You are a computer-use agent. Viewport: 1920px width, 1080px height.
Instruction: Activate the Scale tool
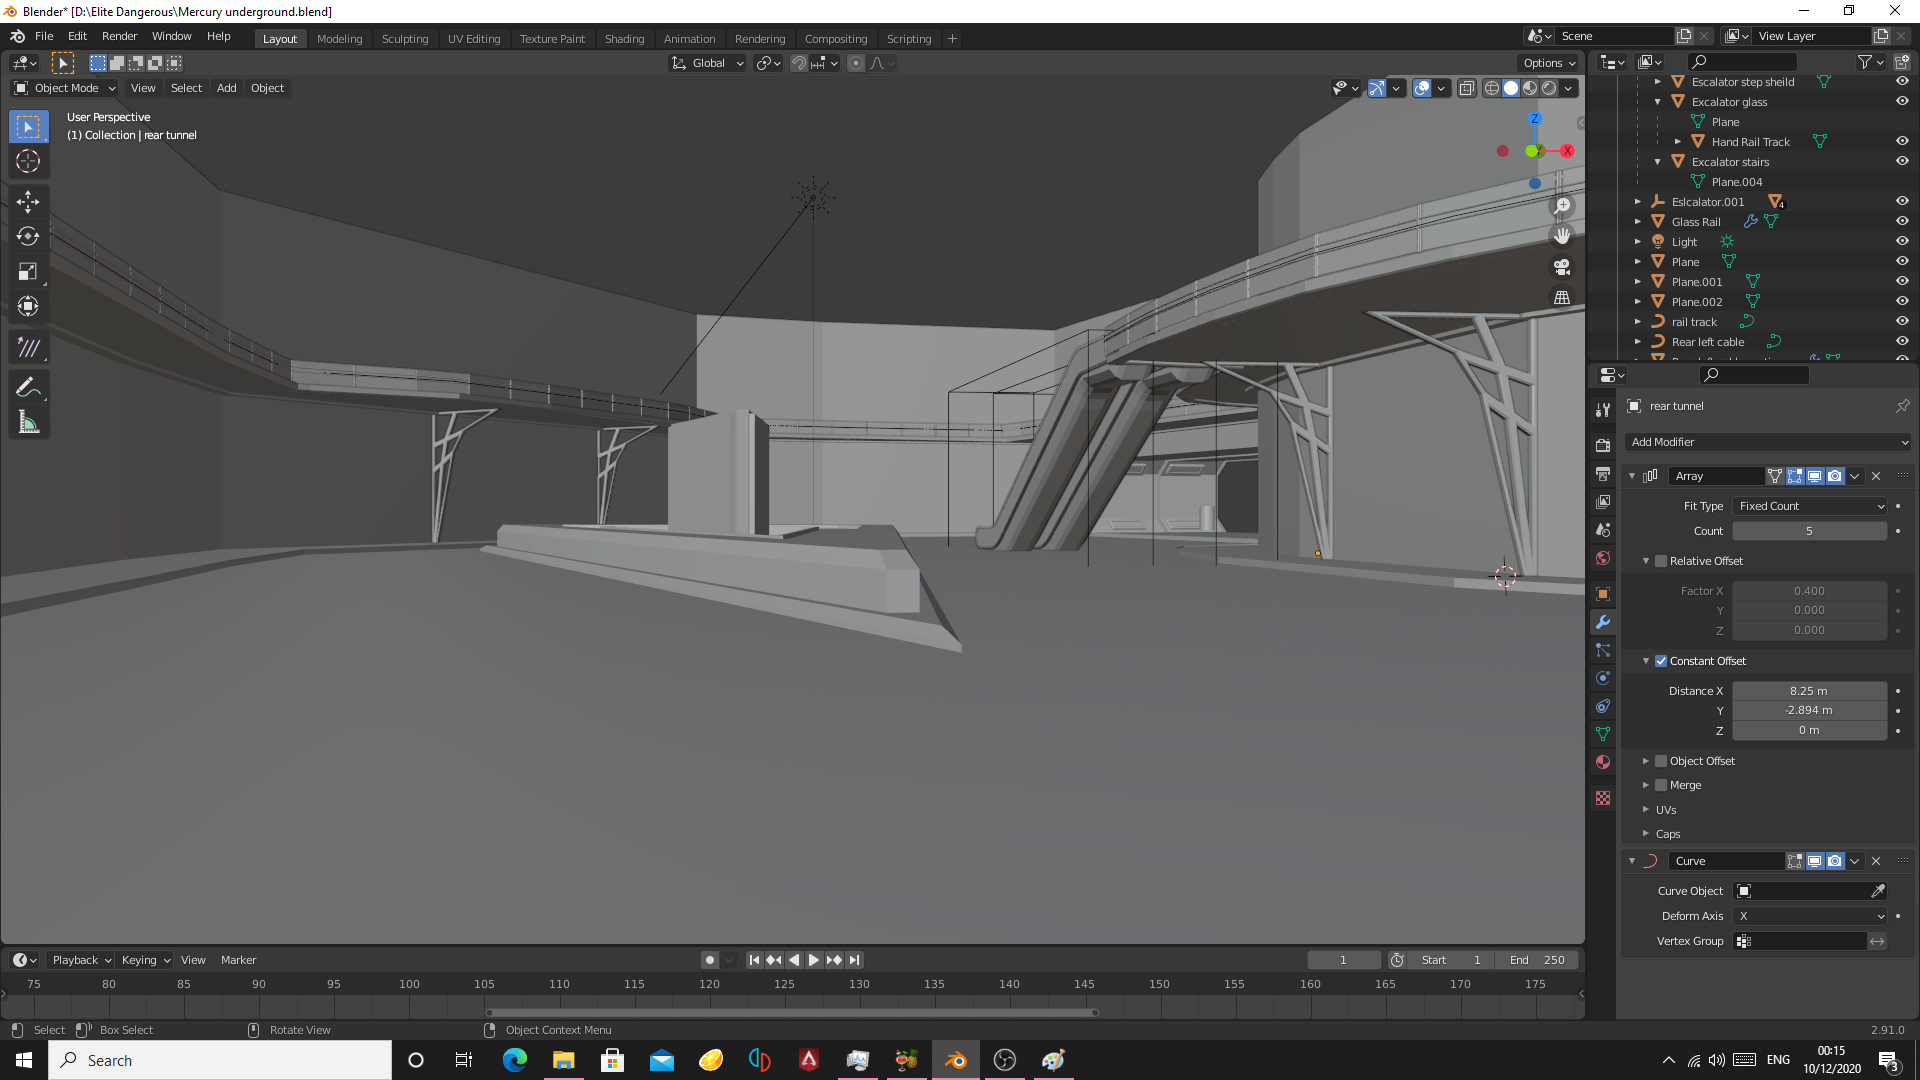(x=28, y=272)
